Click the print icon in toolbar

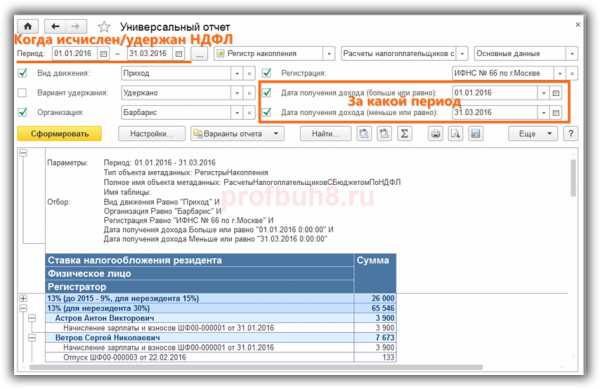click(435, 133)
